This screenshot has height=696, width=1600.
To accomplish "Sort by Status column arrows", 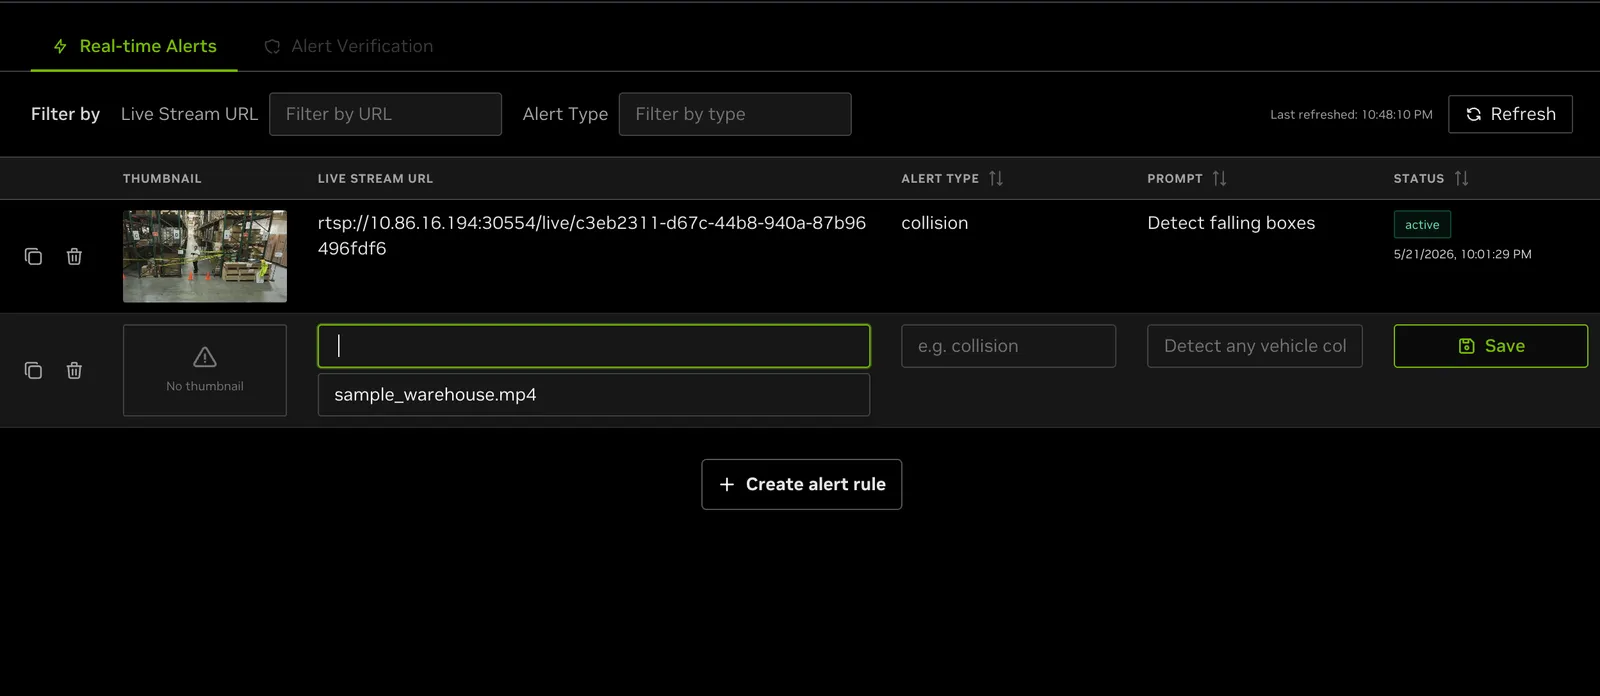I will (x=1461, y=179).
